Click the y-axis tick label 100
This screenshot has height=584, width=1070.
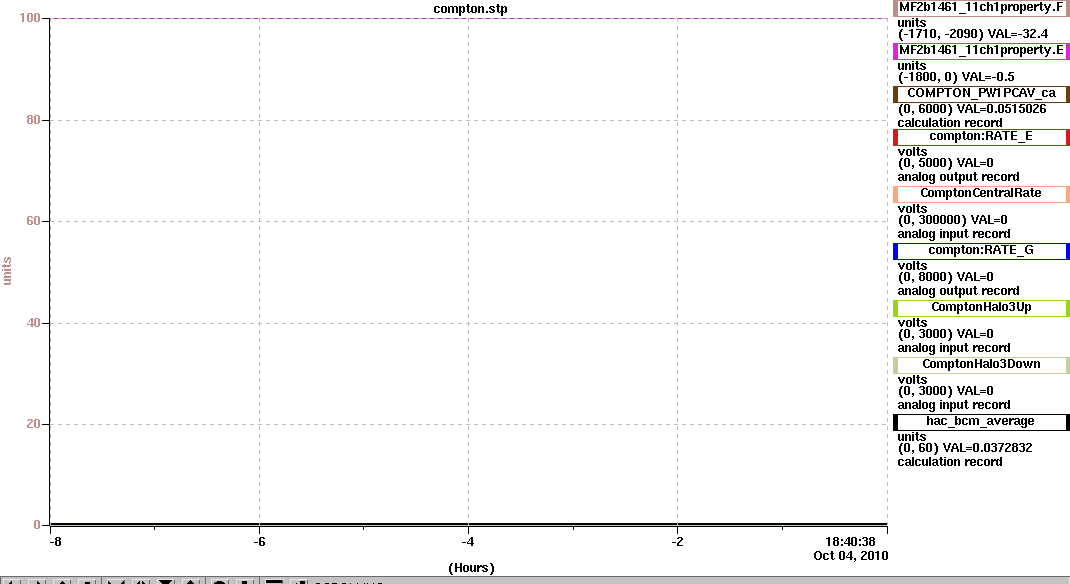30,18
